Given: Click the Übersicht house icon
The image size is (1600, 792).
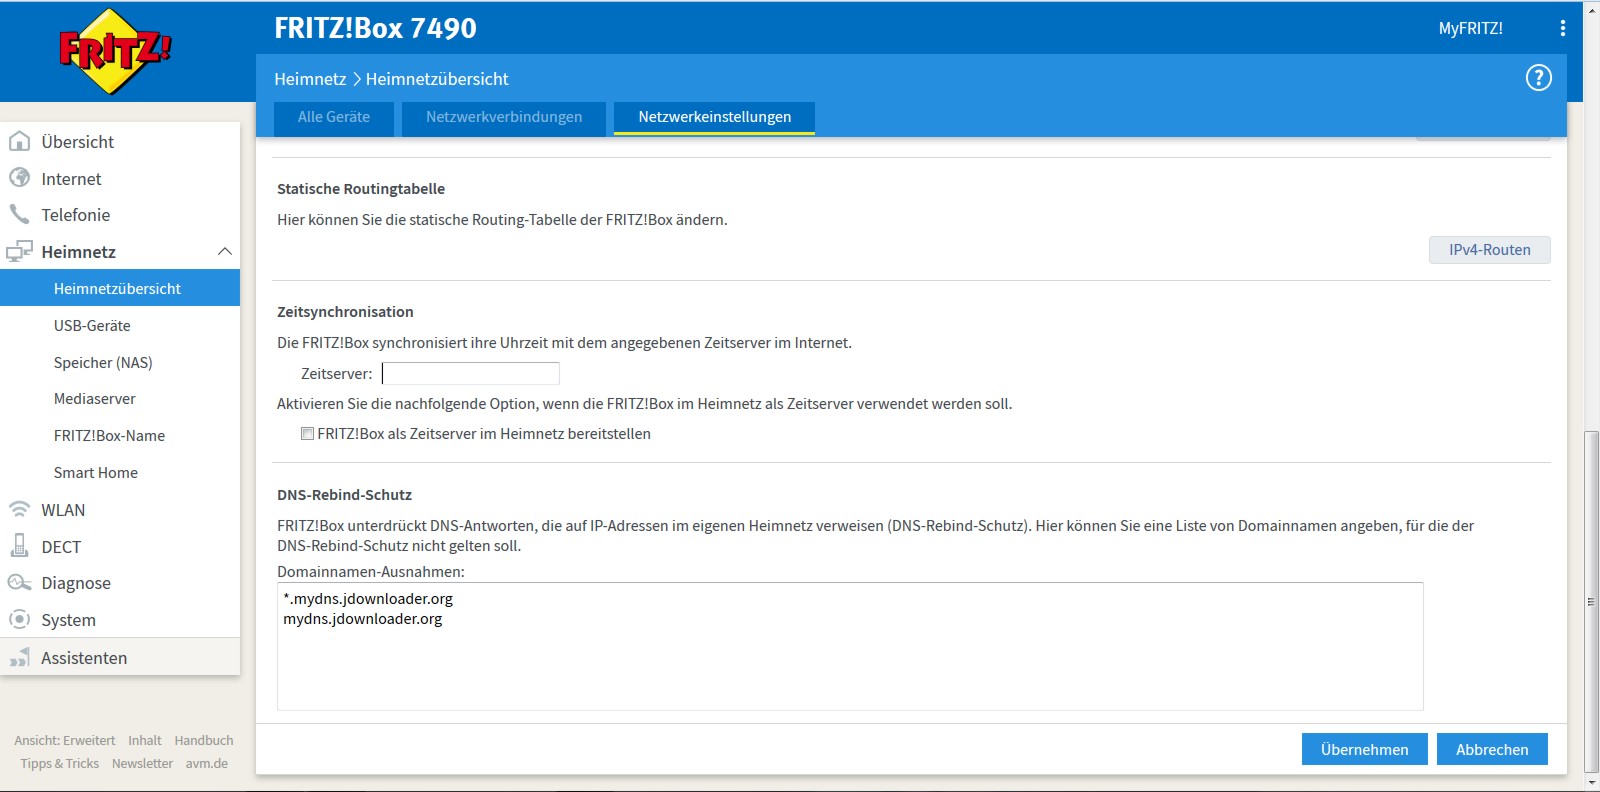Looking at the screenshot, I should coord(19,141).
